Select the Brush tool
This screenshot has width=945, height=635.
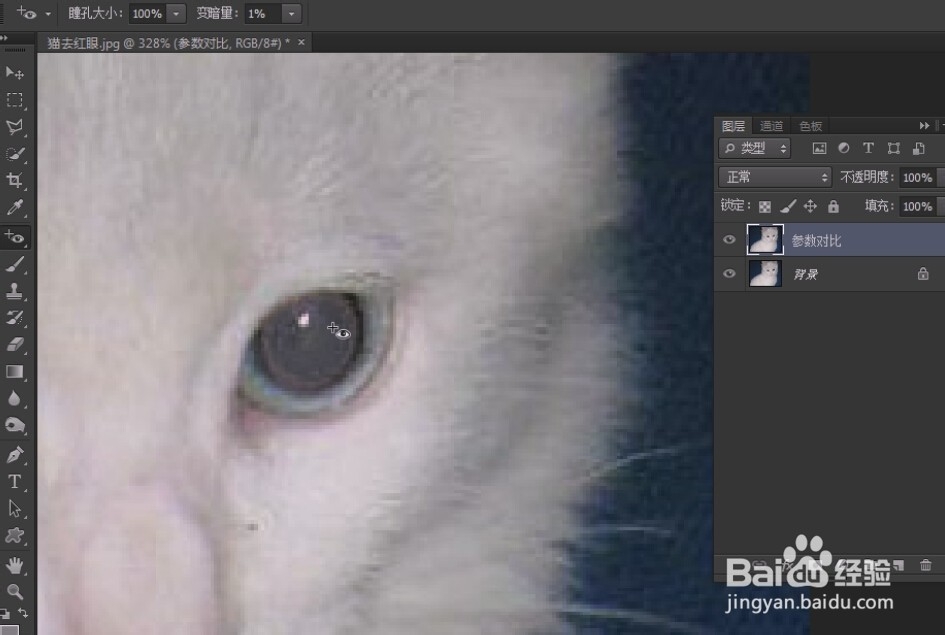coord(14,264)
